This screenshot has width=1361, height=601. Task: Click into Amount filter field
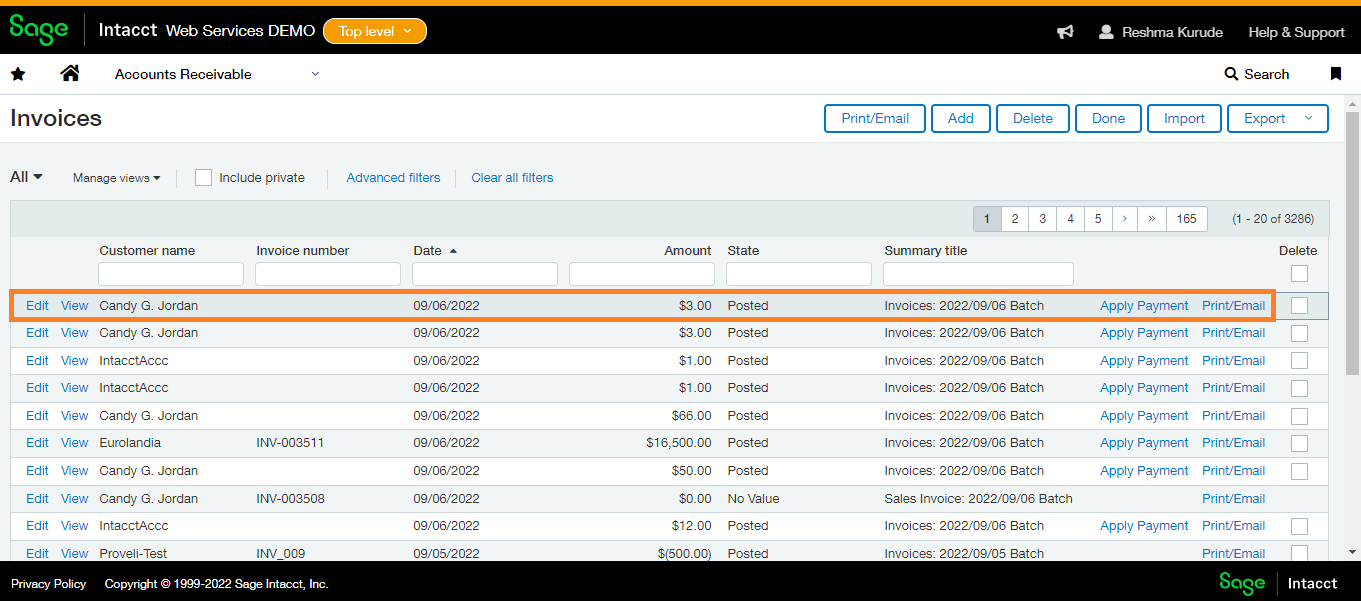[x=642, y=274]
